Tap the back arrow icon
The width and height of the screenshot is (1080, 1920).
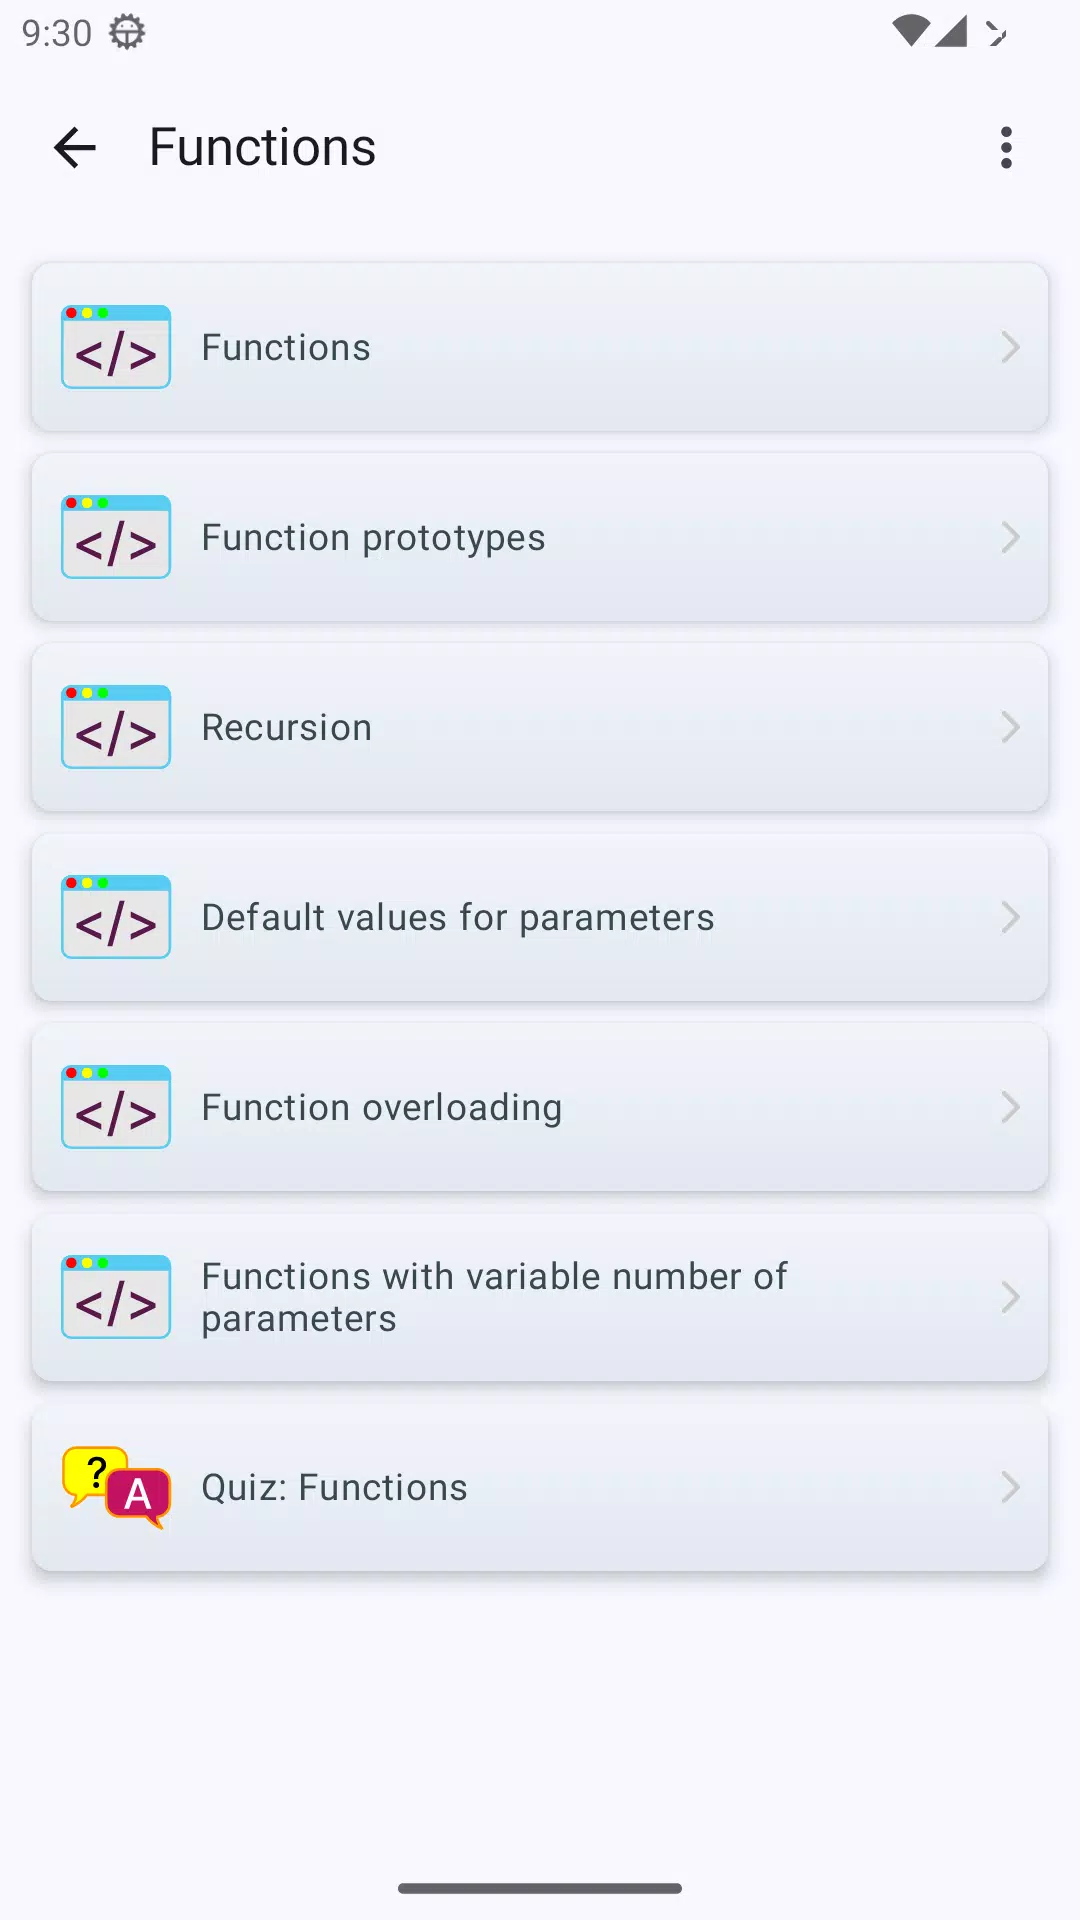click(75, 148)
